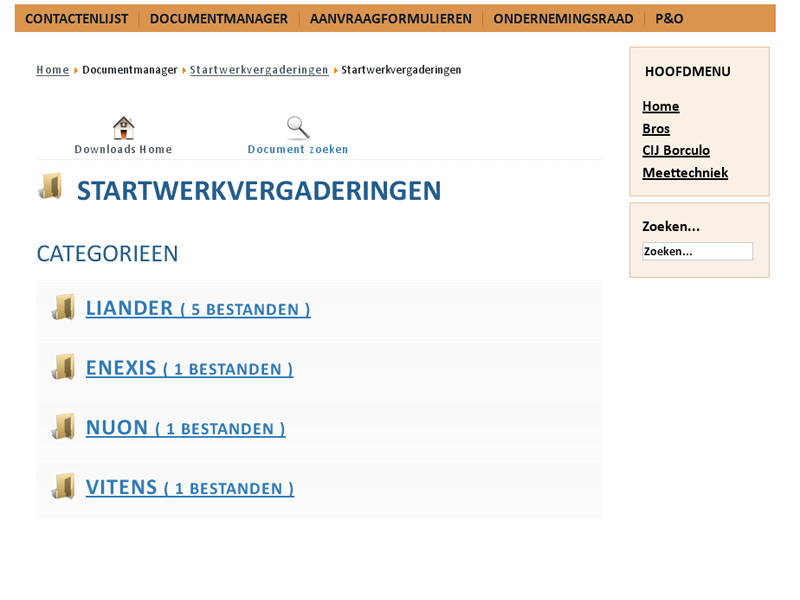800x600 pixels.
Task: Click the Documentmanager breadcrumb text
Action: pyautogui.click(x=130, y=70)
